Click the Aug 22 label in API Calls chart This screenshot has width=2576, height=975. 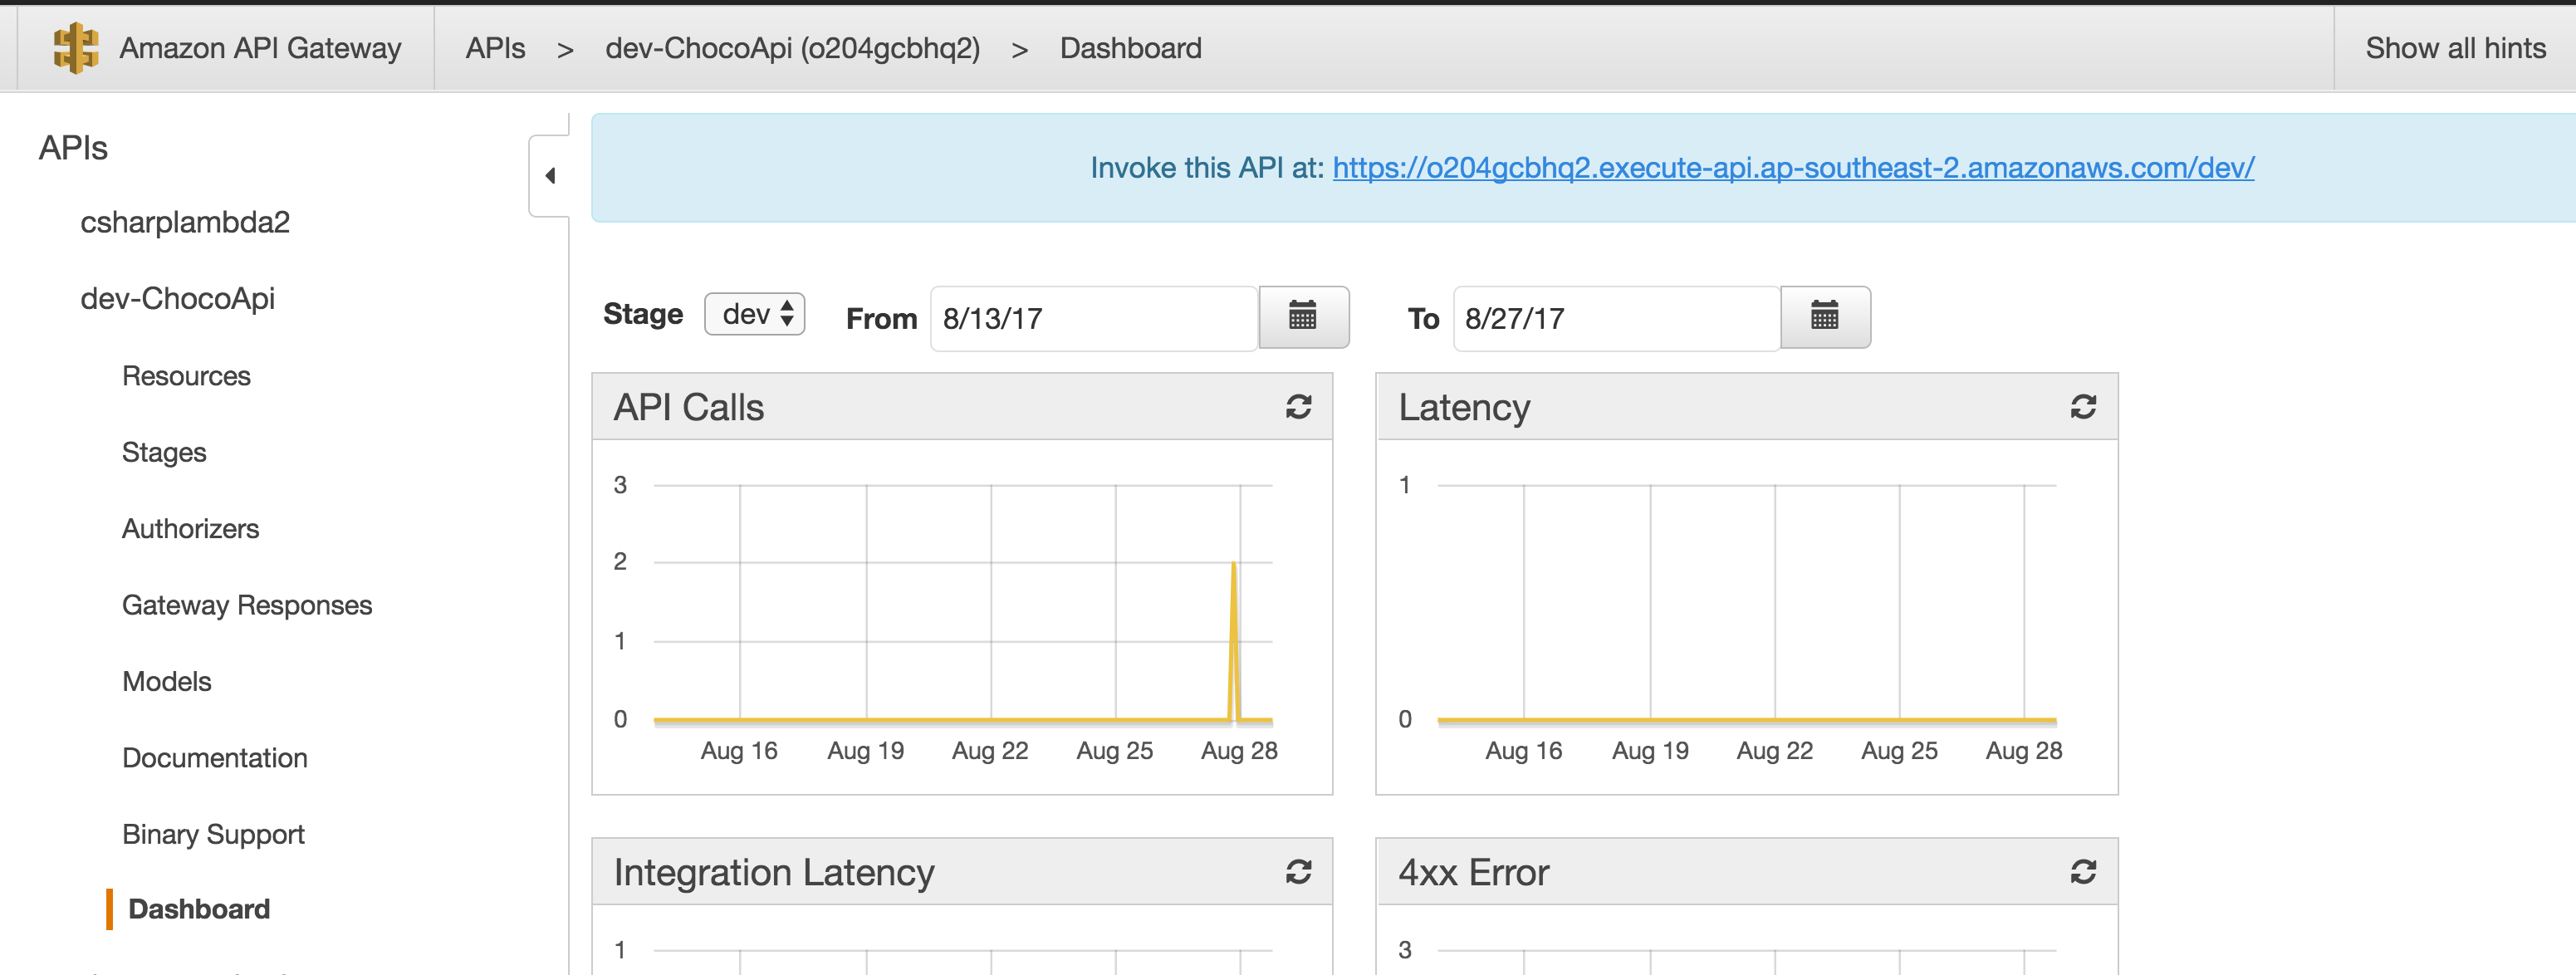click(x=990, y=751)
